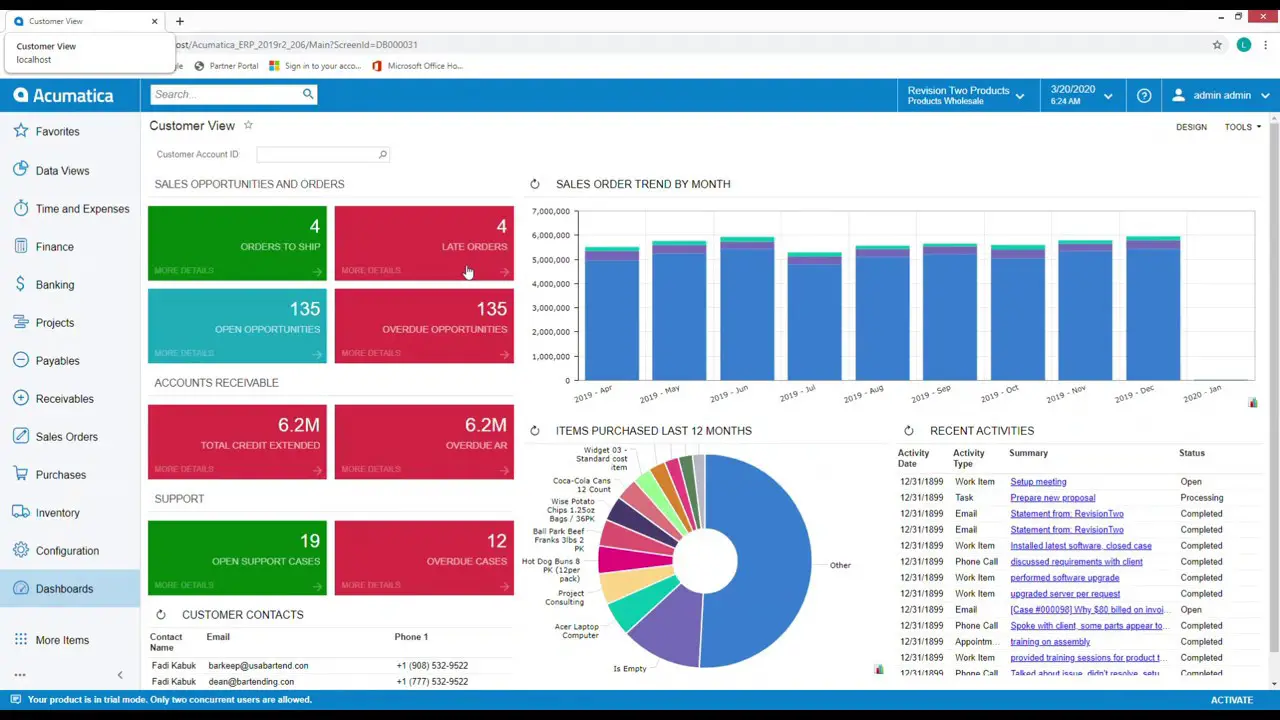Open the Receivables module from the sidebar
Image resolution: width=1280 pixels, height=720 pixels.
tap(64, 398)
